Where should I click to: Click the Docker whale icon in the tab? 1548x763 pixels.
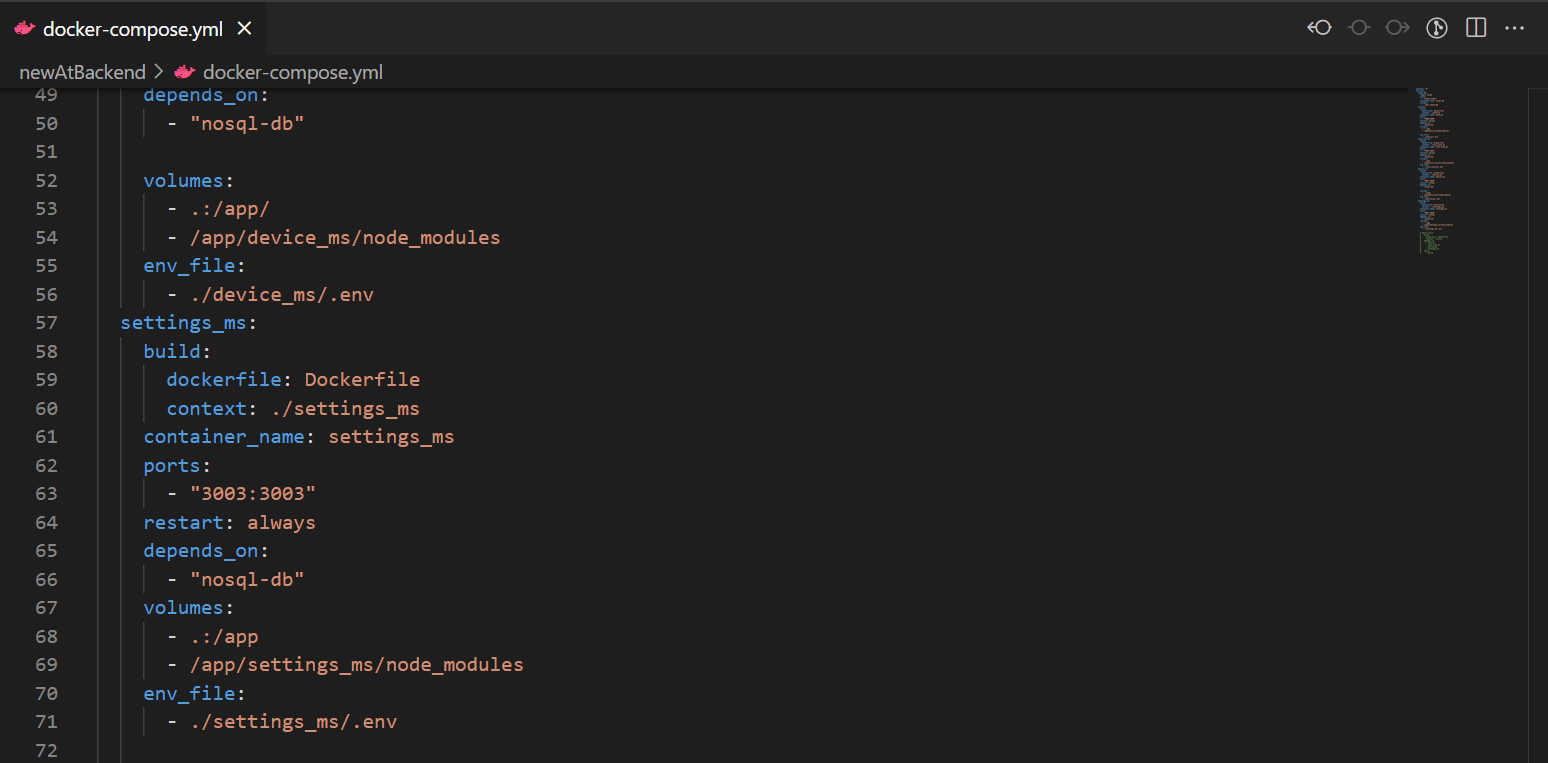point(25,29)
